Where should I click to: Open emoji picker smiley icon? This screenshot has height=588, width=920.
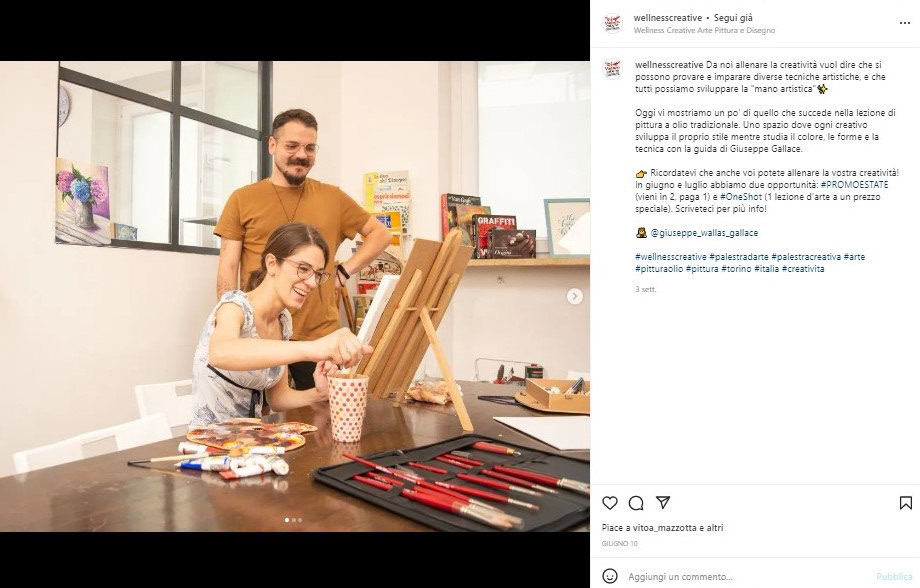tap(610, 576)
